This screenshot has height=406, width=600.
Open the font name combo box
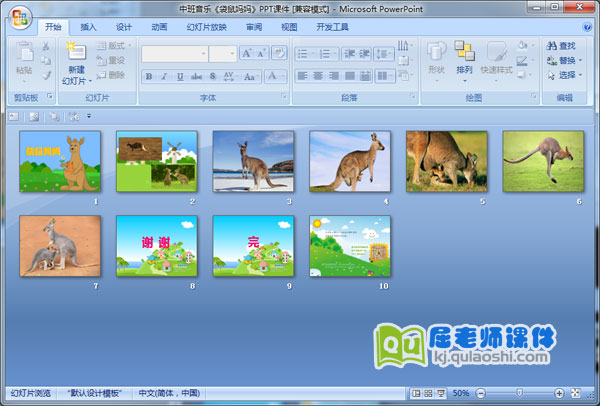174,54
